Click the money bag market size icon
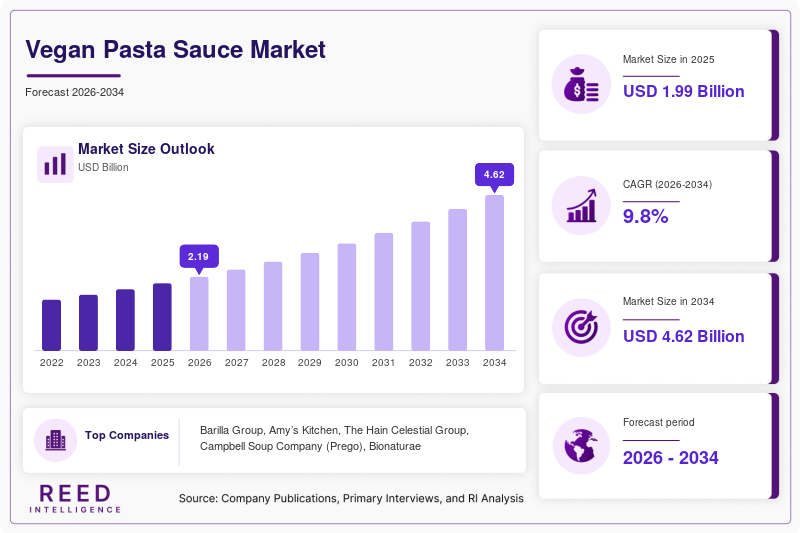The image size is (800, 533). click(x=581, y=84)
